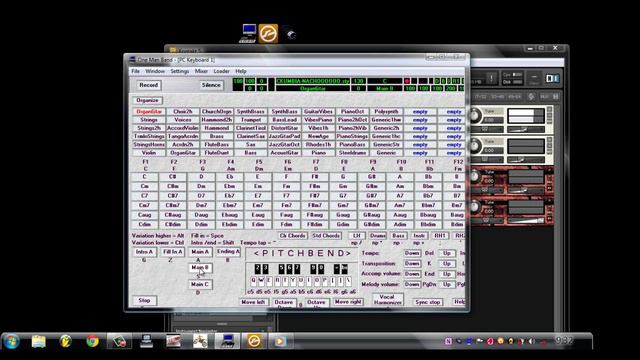This screenshot has width=640, height=360.
Task: Open the Help menu in menu bar
Action: click(241, 71)
